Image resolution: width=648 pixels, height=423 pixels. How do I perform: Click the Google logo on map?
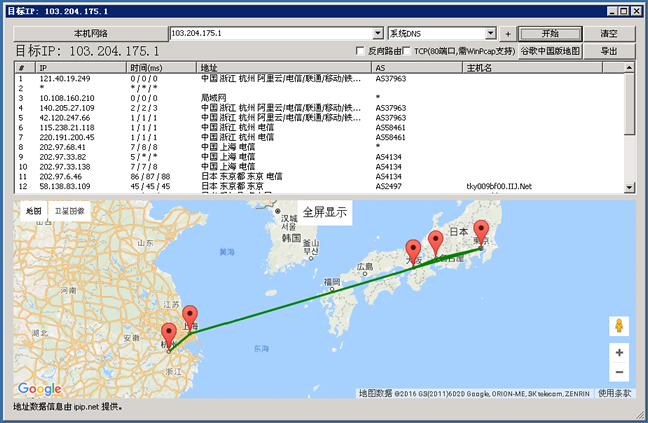[39, 389]
